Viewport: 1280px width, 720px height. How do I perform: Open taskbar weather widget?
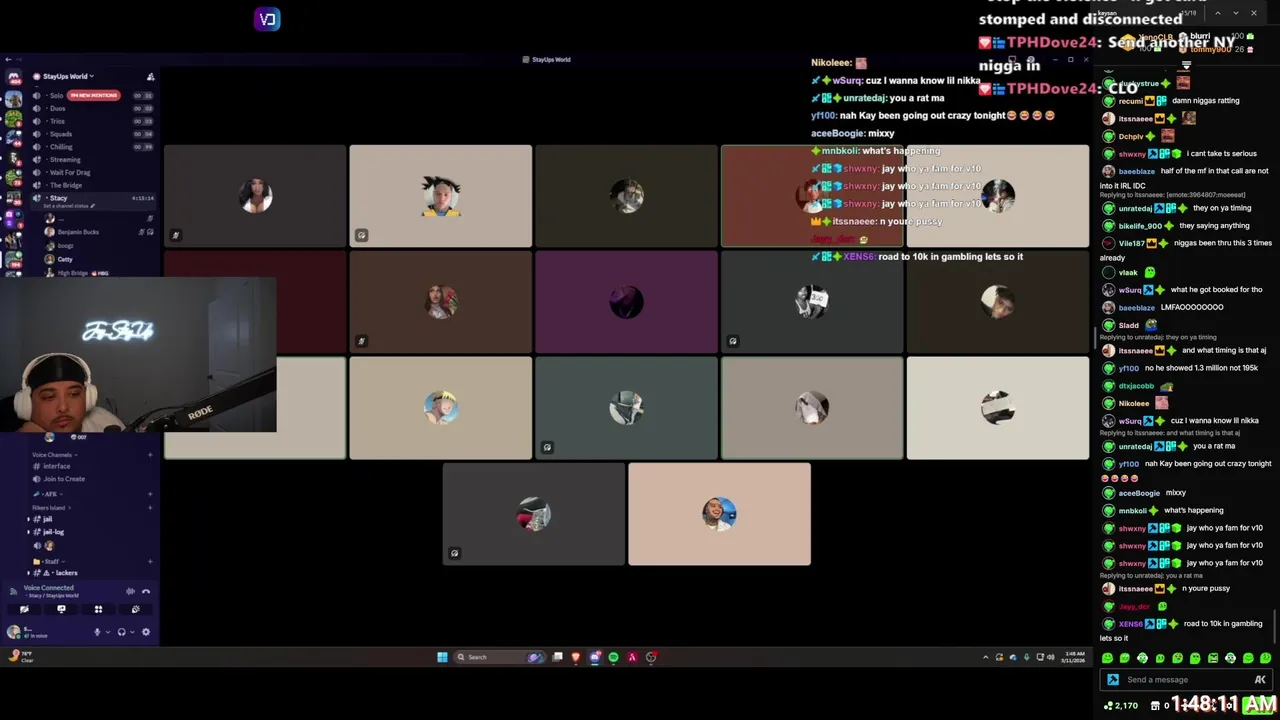pos(20,657)
